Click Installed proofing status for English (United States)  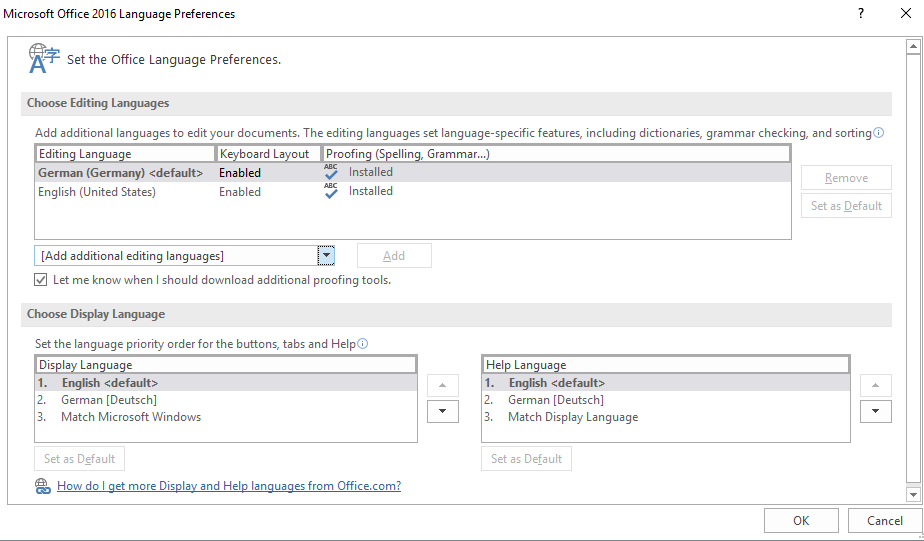click(x=371, y=191)
